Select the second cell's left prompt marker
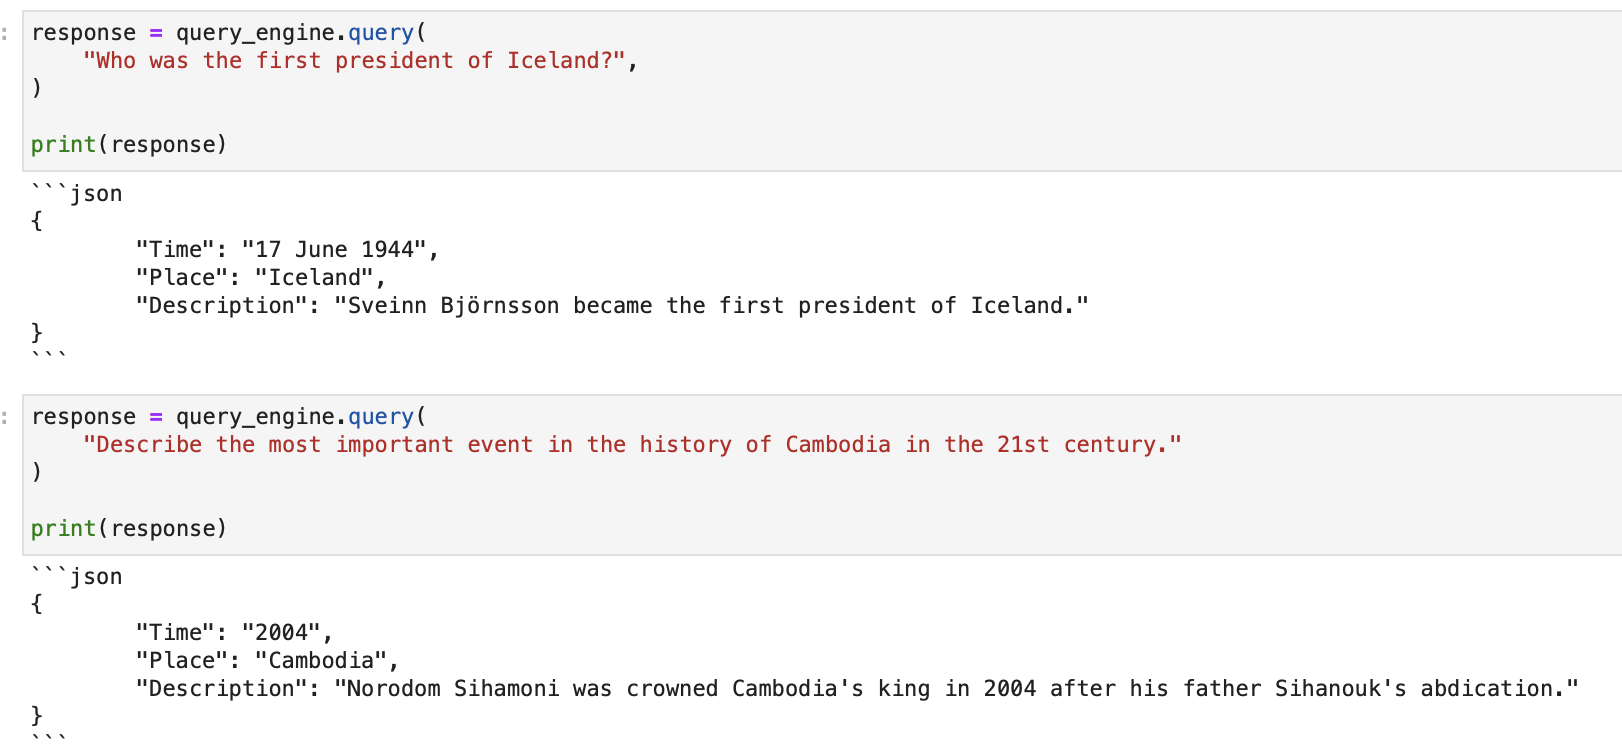1622x752 pixels. coord(6,417)
